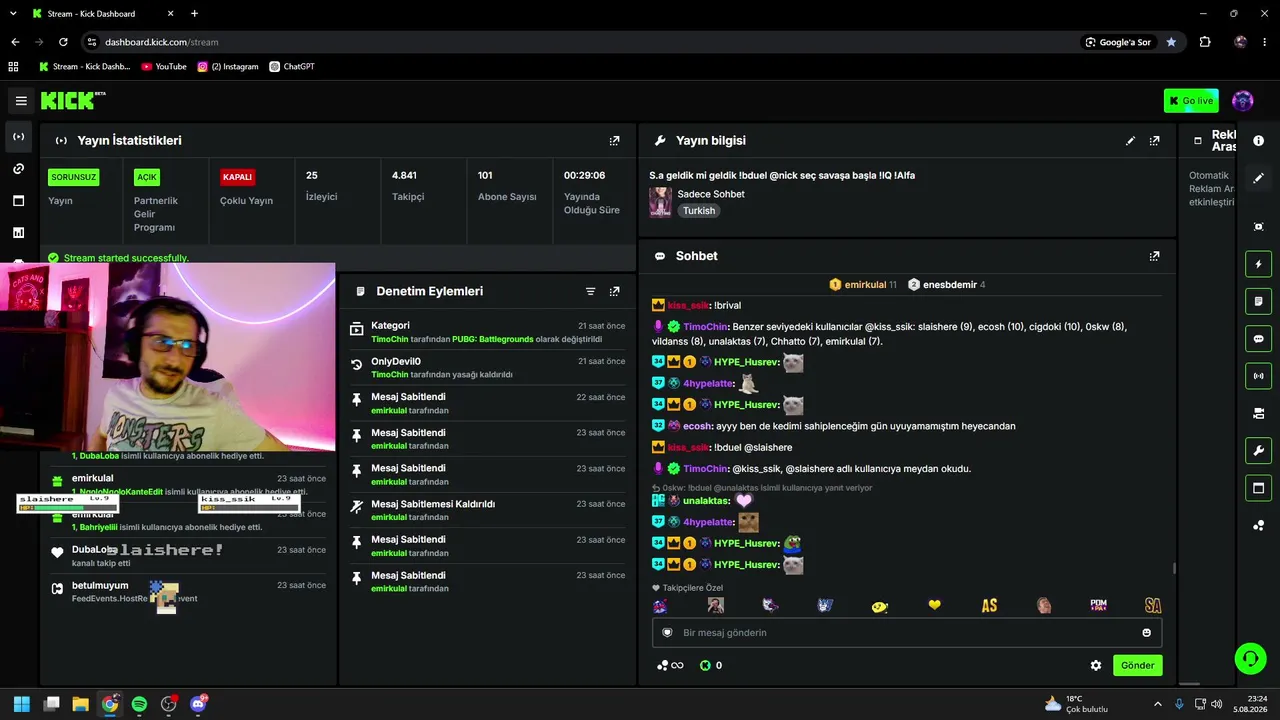This screenshot has height=720, width=1280.
Task: Click the screen-capture icon in the right toolbar
Action: coord(1258,227)
